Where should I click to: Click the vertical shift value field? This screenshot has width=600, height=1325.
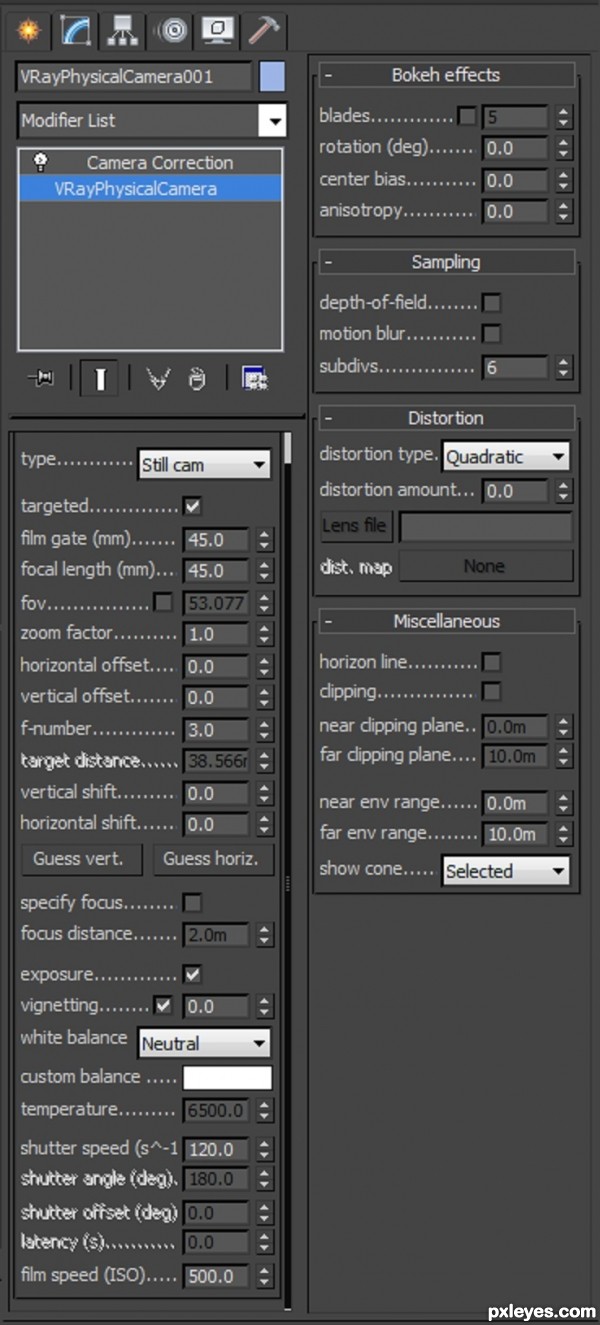[215, 793]
